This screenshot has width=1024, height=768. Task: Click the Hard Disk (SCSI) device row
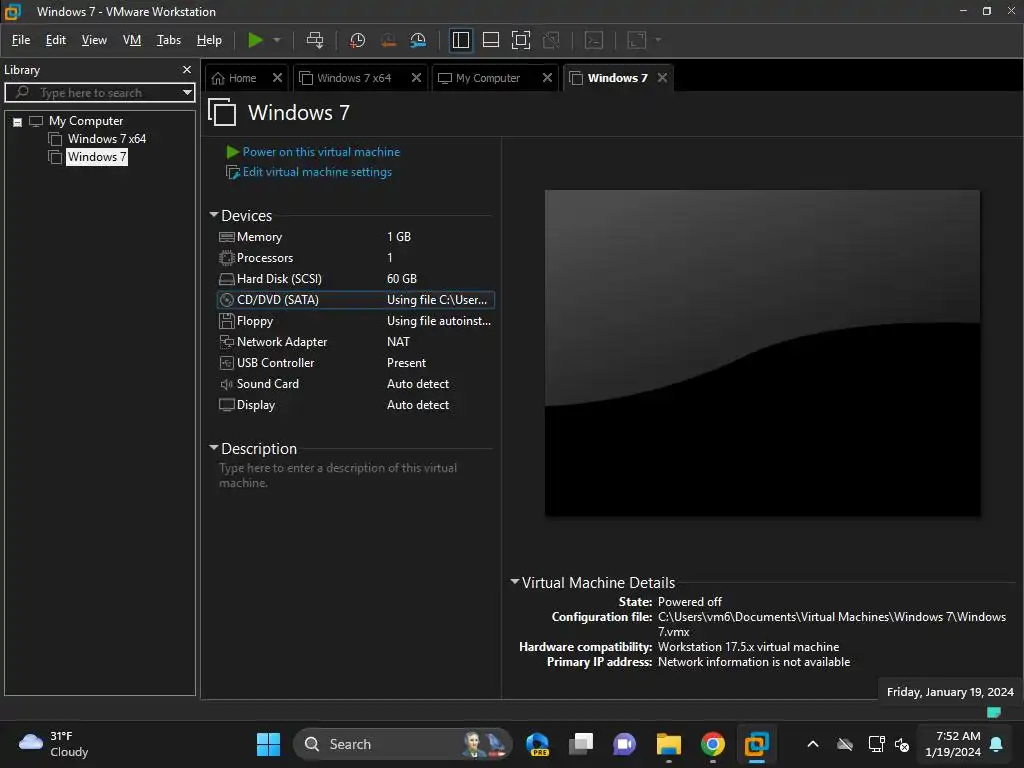(355, 279)
